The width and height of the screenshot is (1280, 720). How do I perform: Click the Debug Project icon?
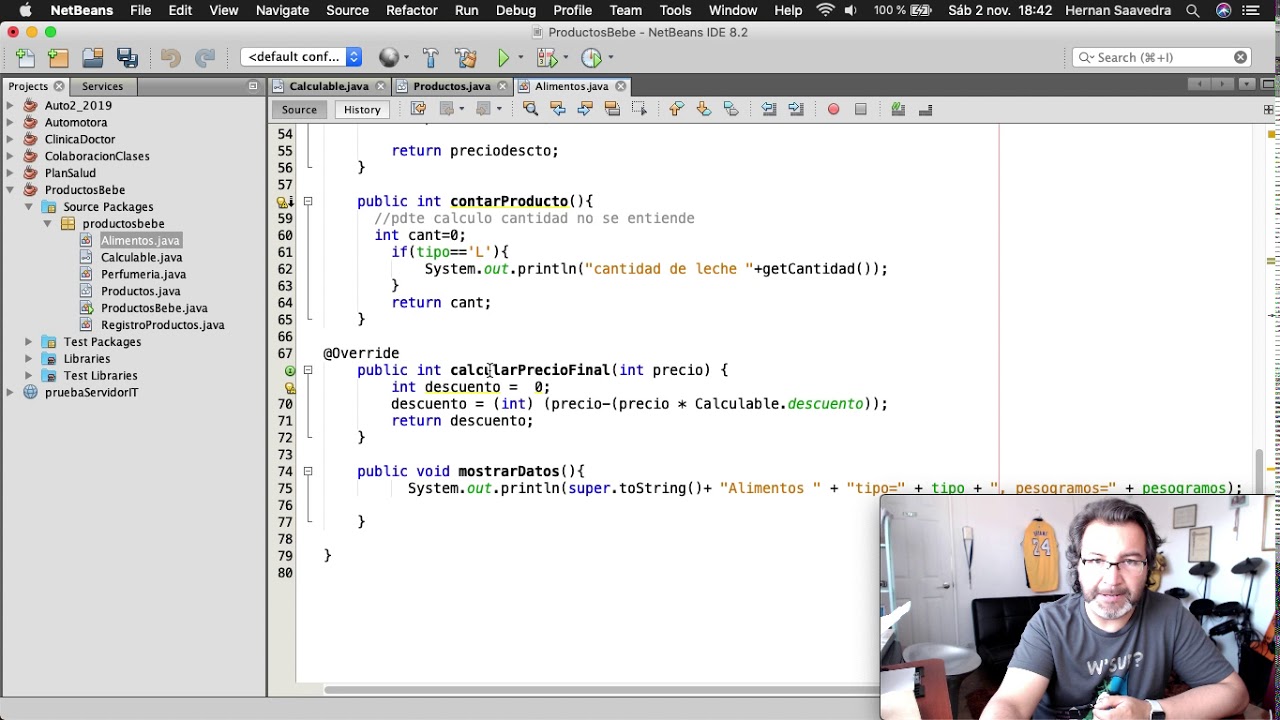pyautogui.click(x=545, y=58)
